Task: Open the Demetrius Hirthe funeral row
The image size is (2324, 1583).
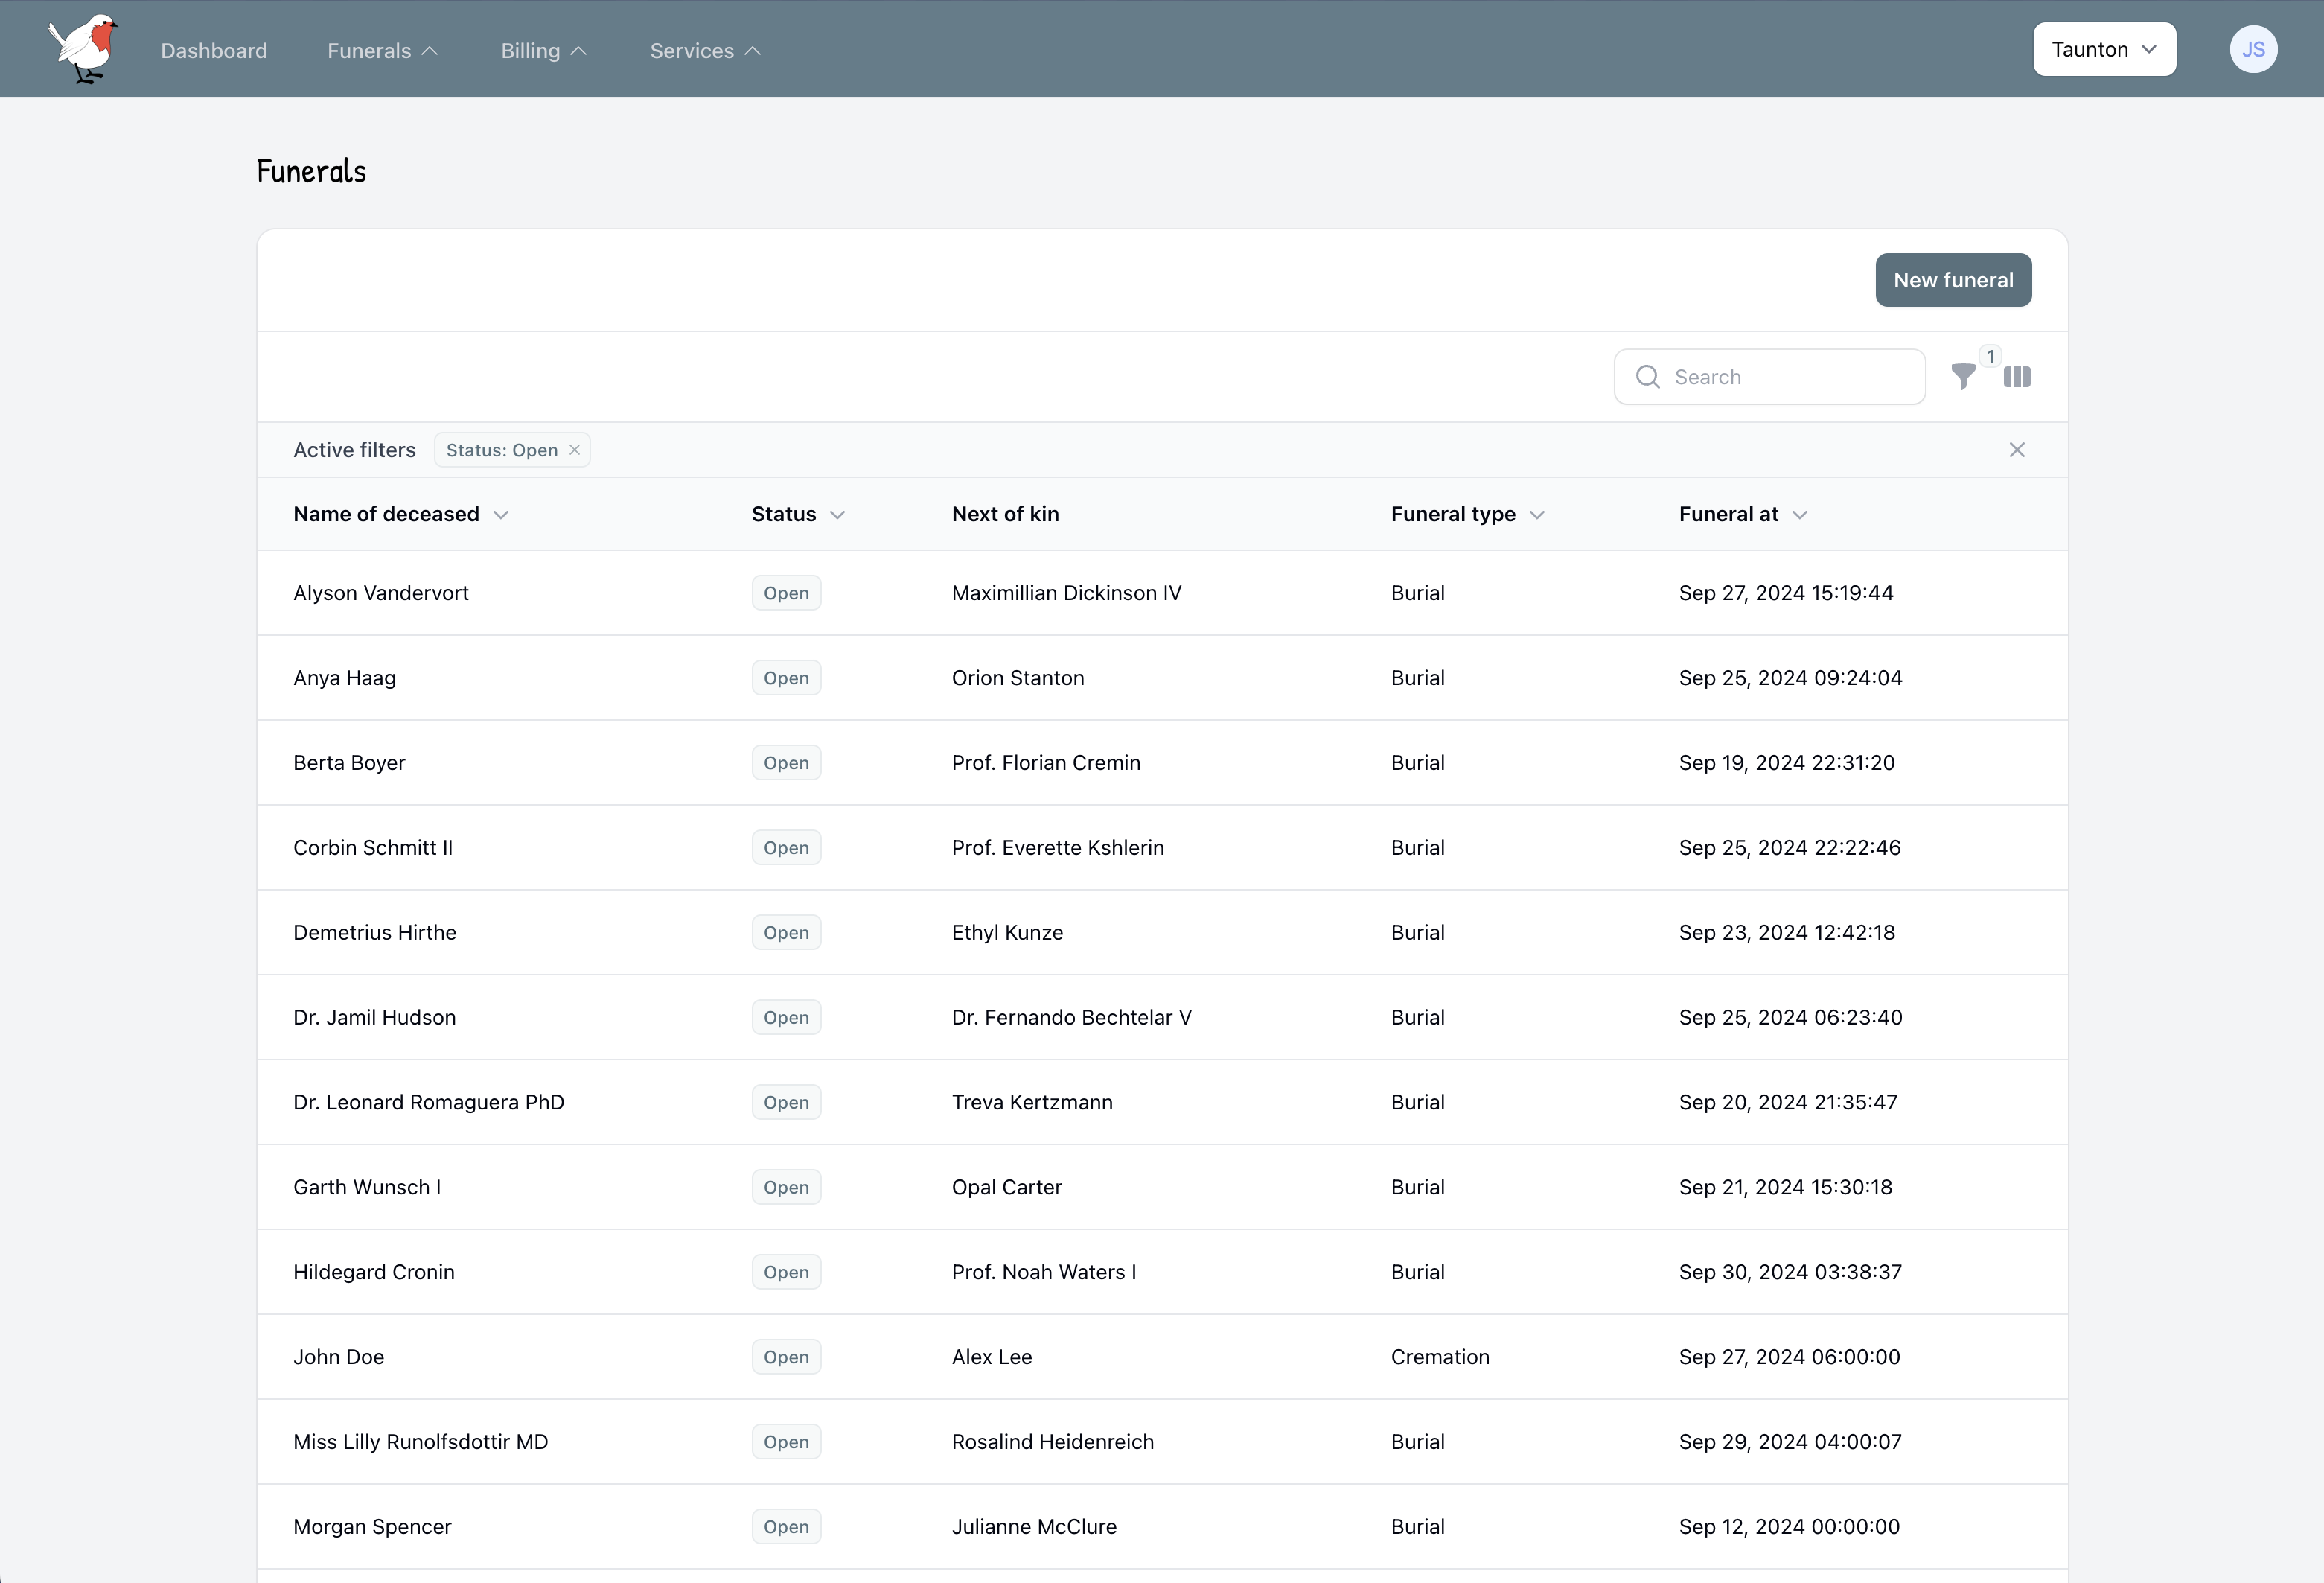Action: click(x=1162, y=933)
